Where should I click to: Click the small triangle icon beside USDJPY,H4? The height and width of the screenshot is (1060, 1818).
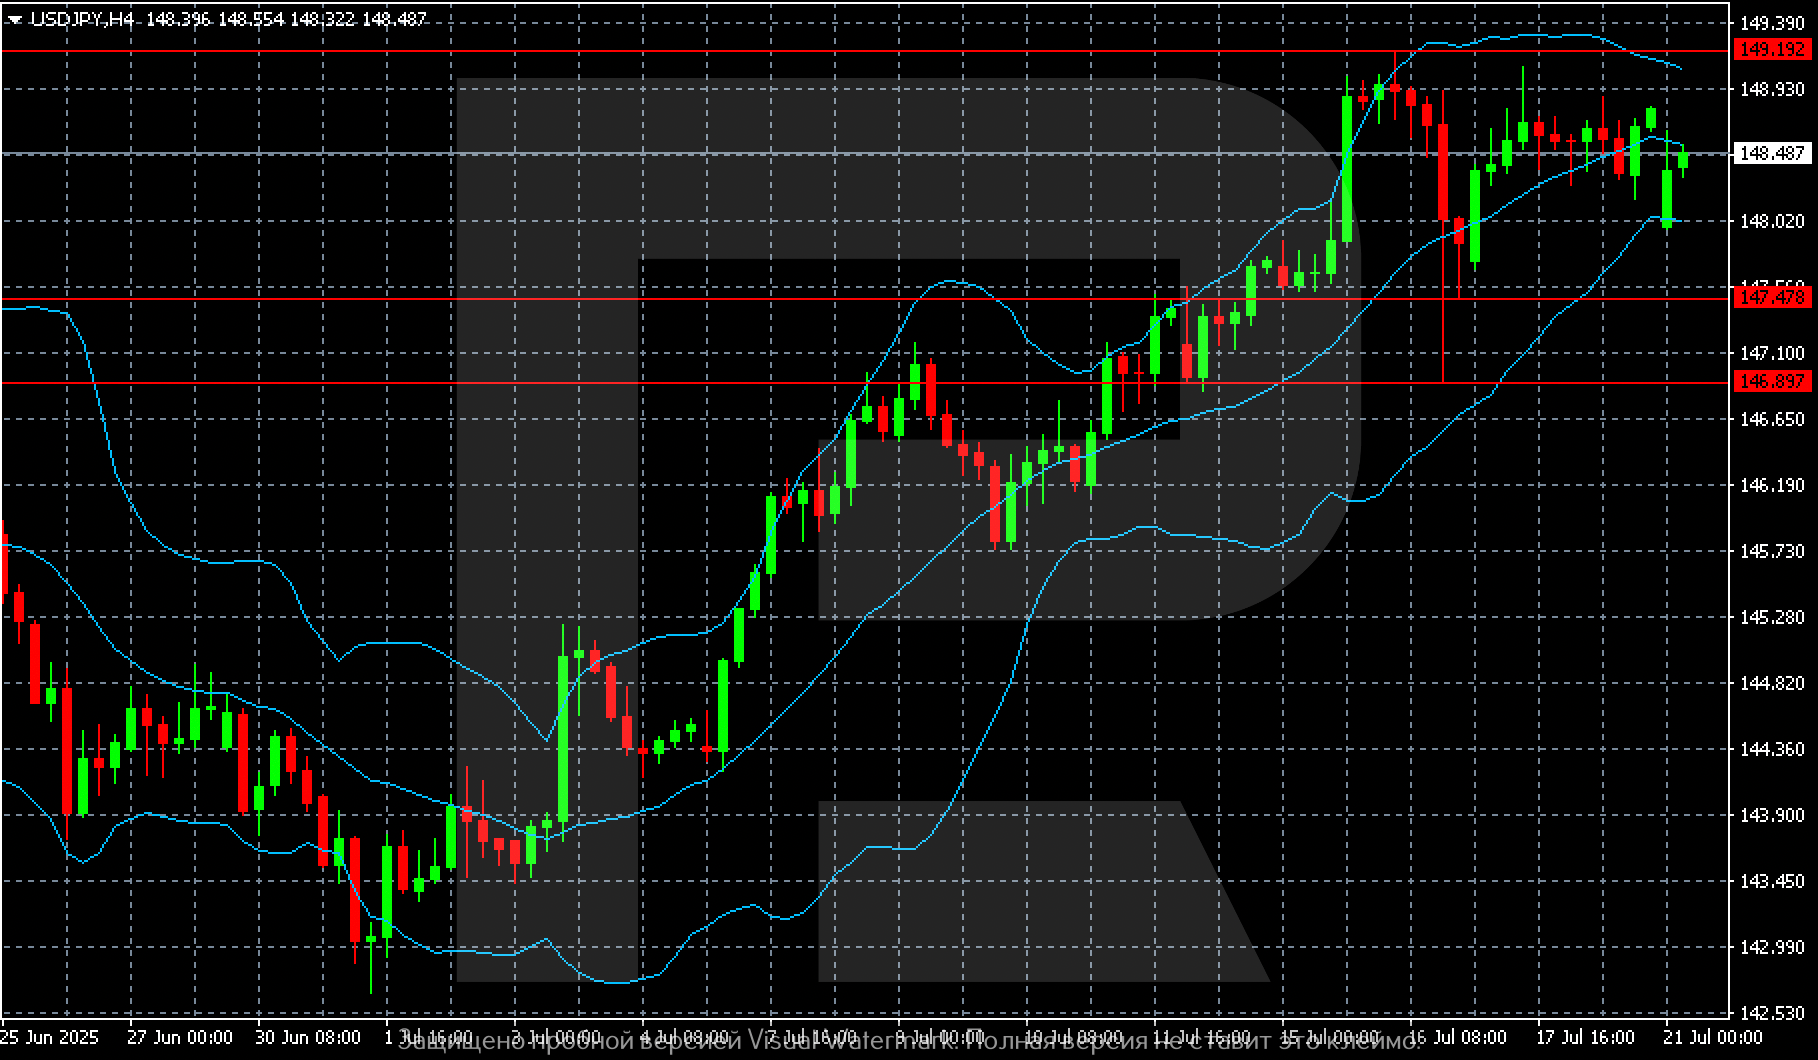(x=14, y=19)
